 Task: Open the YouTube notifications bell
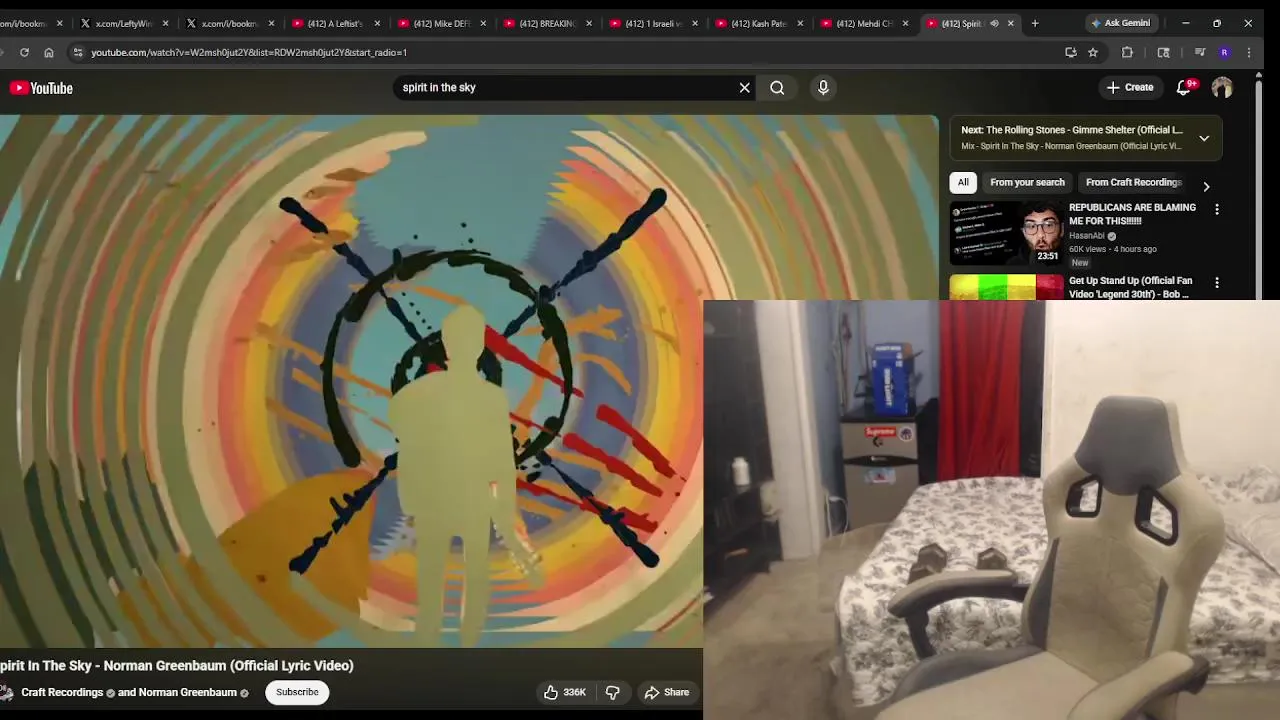point(1184,88)
